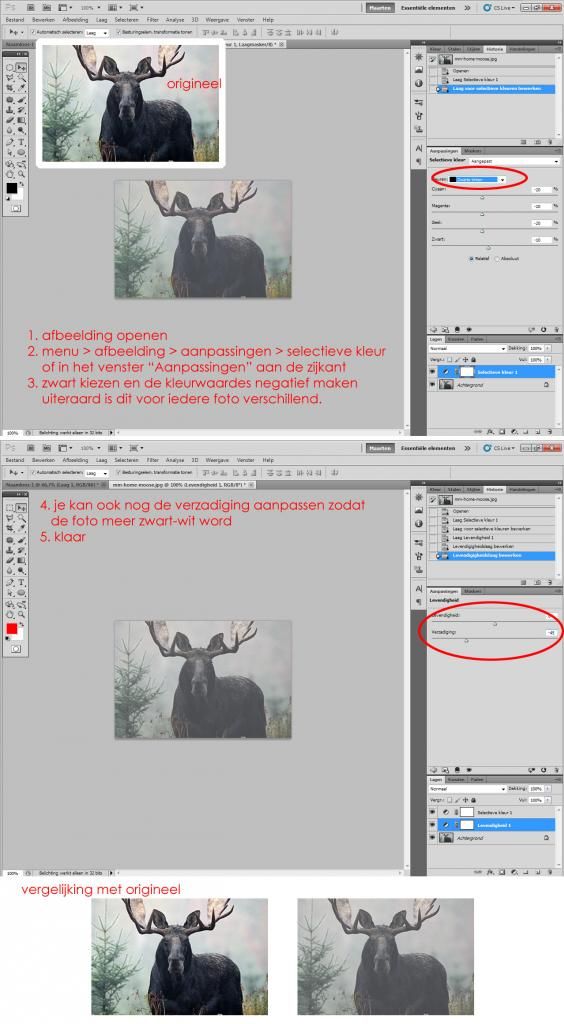Image resolution: width=564 pixels, height=1024 pixels.
Task: Open the Afbeelding menu in top window
Action: [x=75, y=20]
